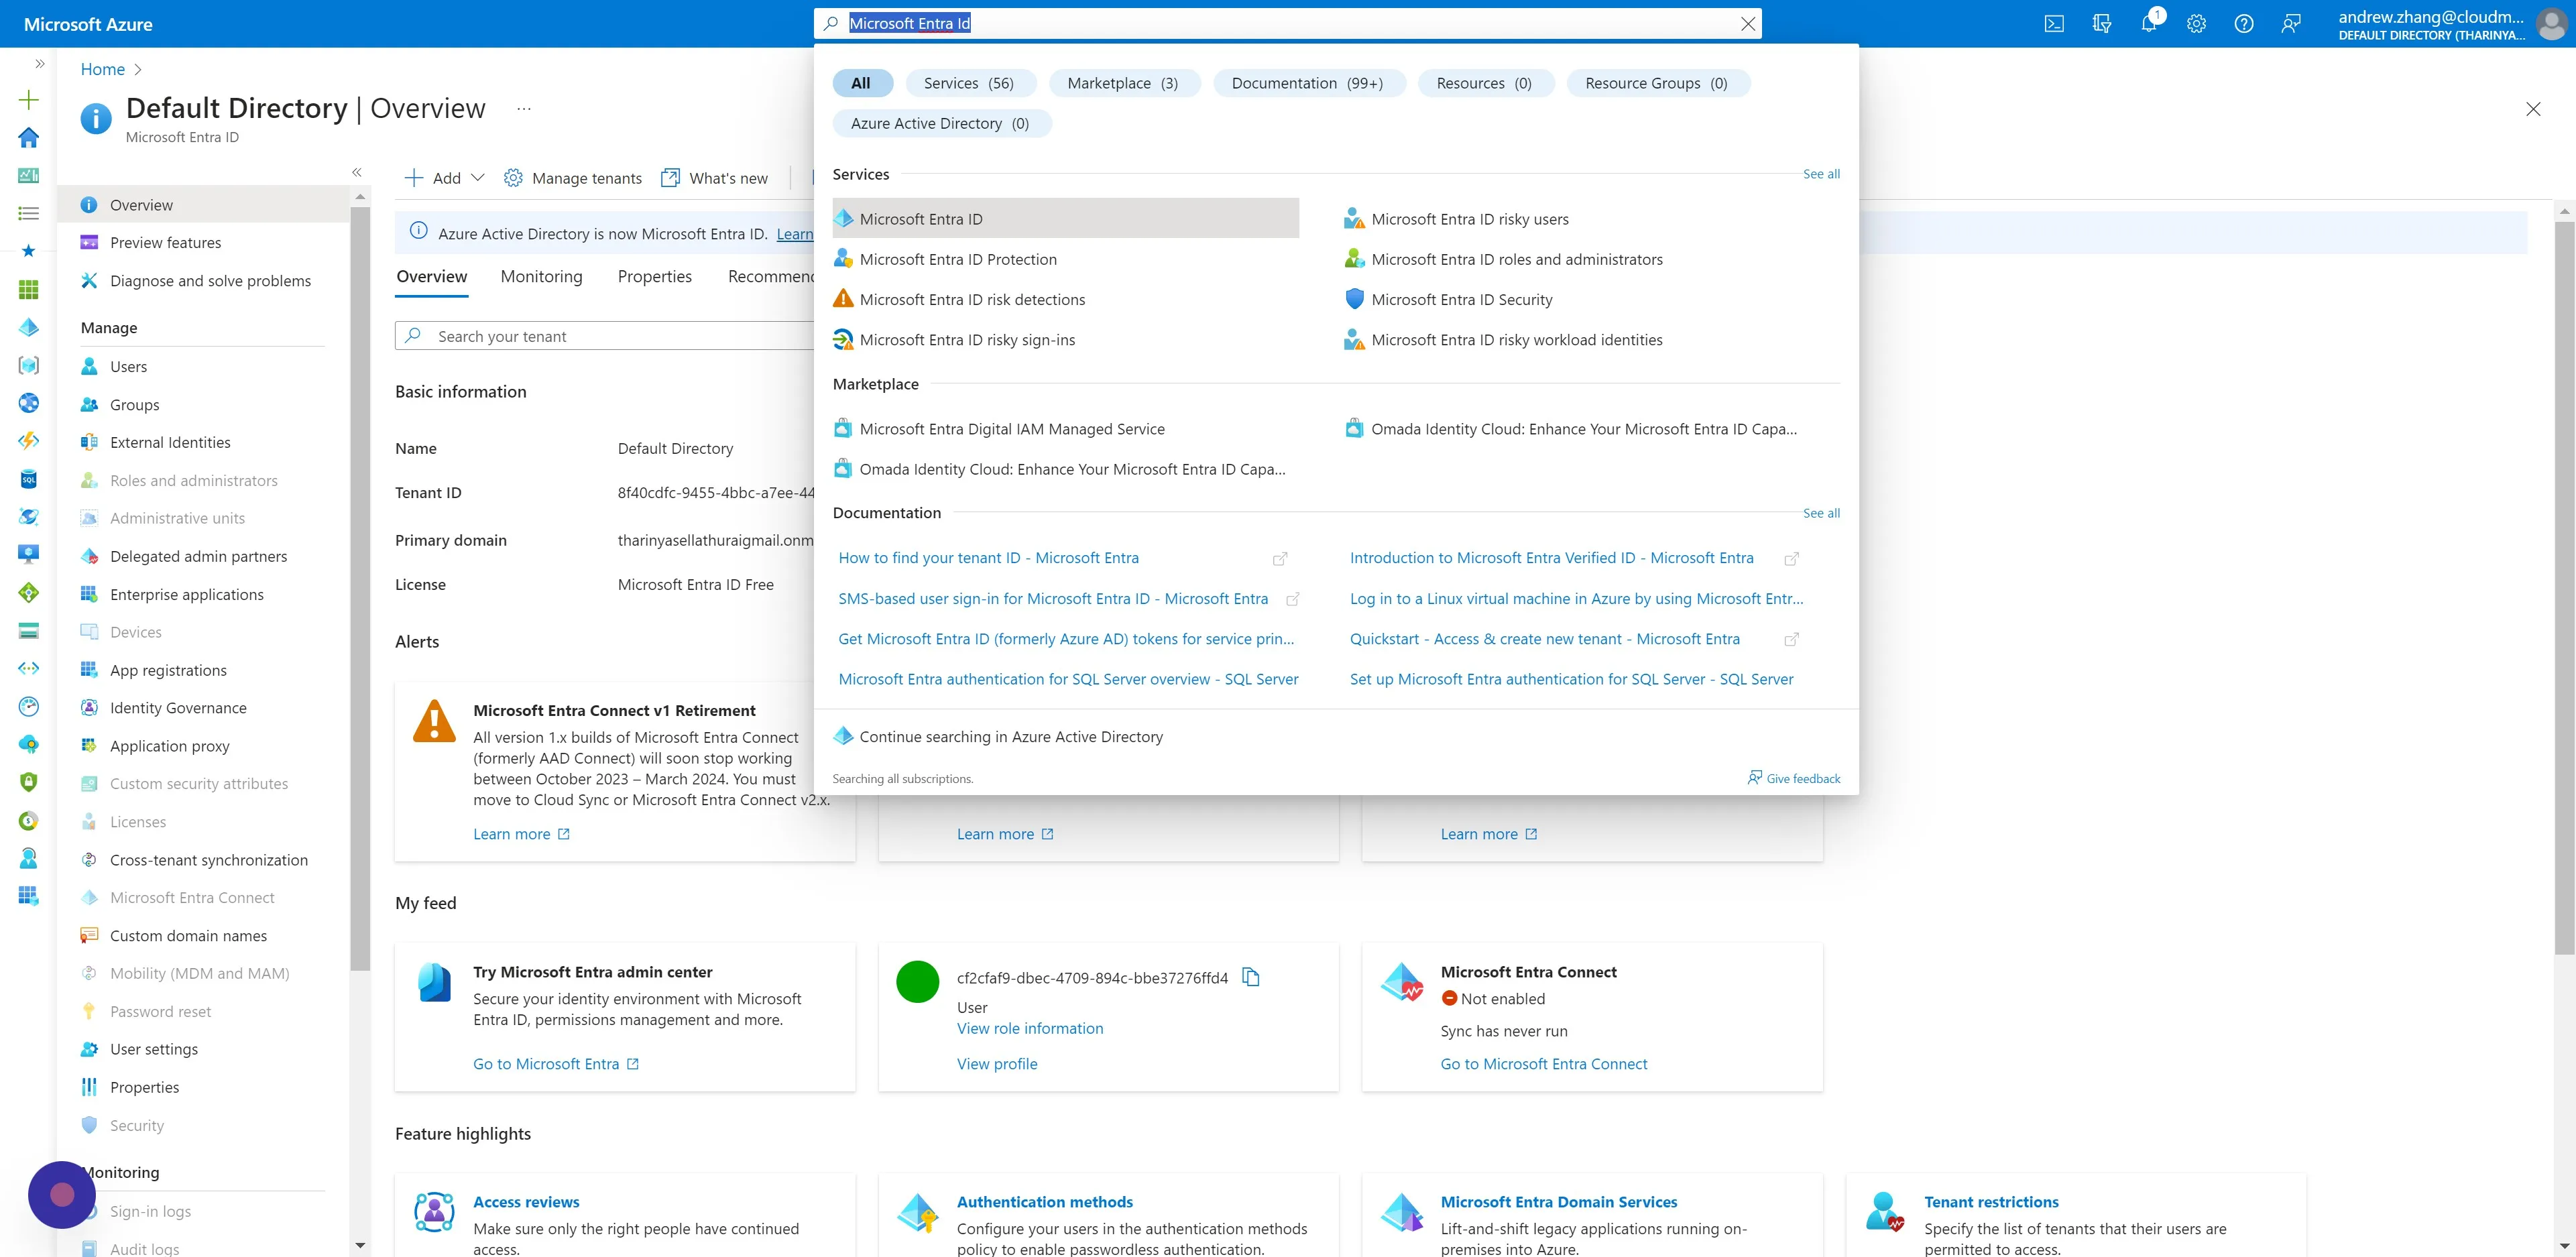Select Preview features in side menu

[204, 242]
